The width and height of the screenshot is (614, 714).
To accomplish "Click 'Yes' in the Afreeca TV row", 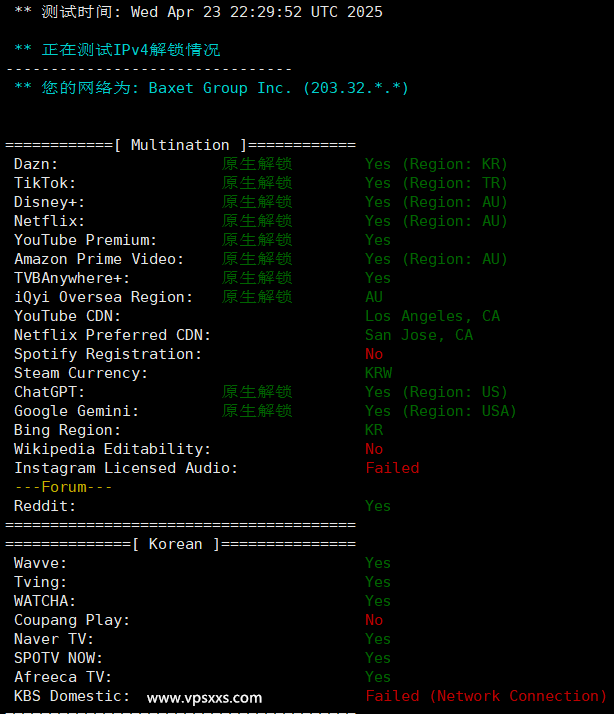I will click(378, 677).
